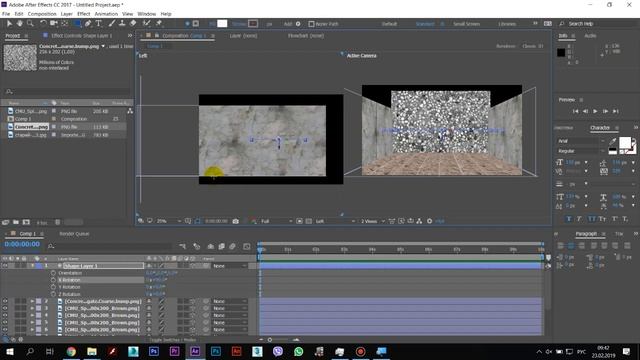
Task: Expand layer 2 Concrete bump properties
Action: point(32,301)
